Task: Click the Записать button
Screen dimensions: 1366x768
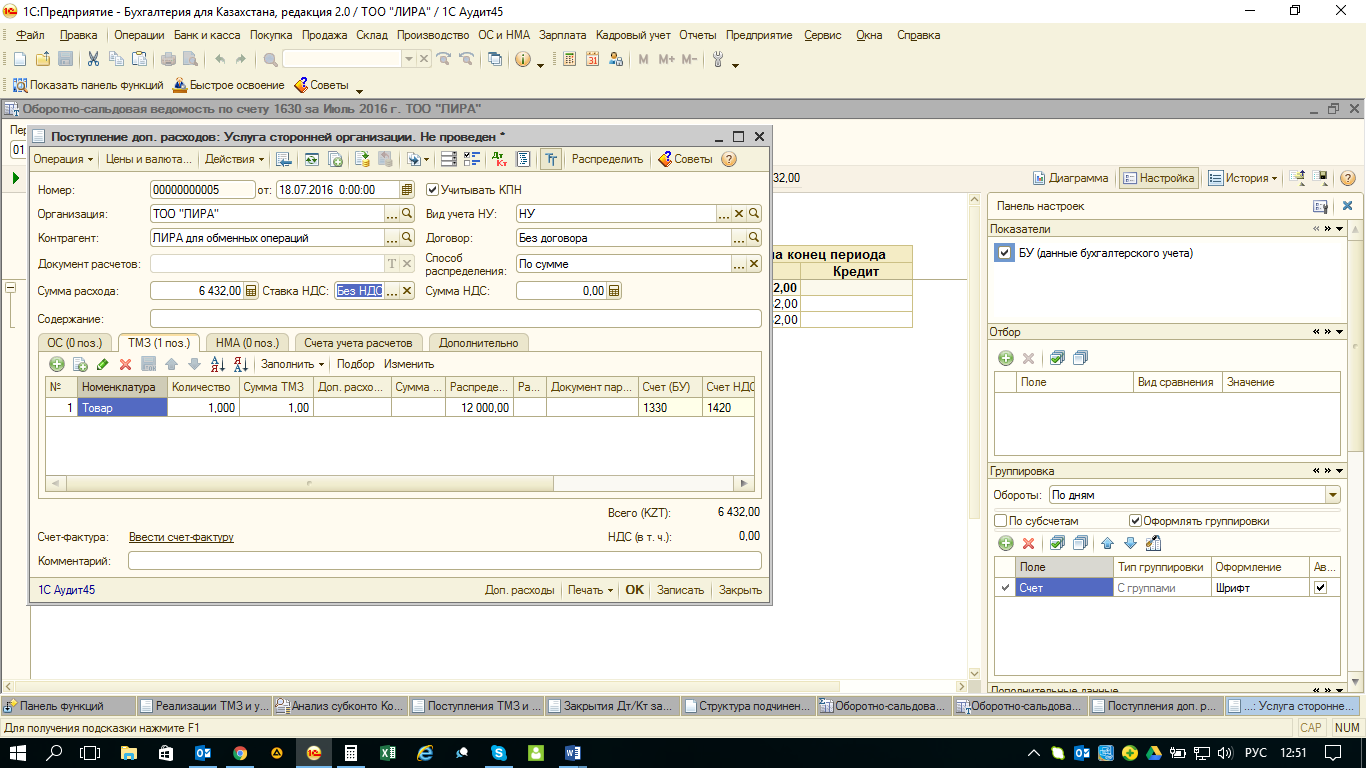Action: 680,590
